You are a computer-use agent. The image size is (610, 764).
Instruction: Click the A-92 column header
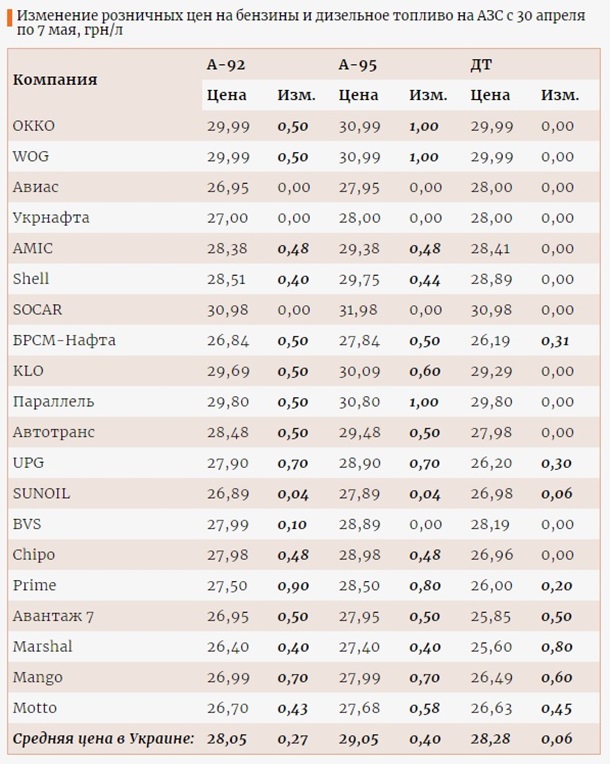tap(226, 65)
